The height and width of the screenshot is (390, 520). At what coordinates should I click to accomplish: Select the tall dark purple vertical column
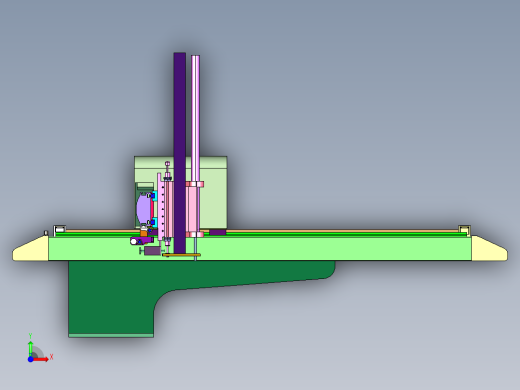click(180, 153)
